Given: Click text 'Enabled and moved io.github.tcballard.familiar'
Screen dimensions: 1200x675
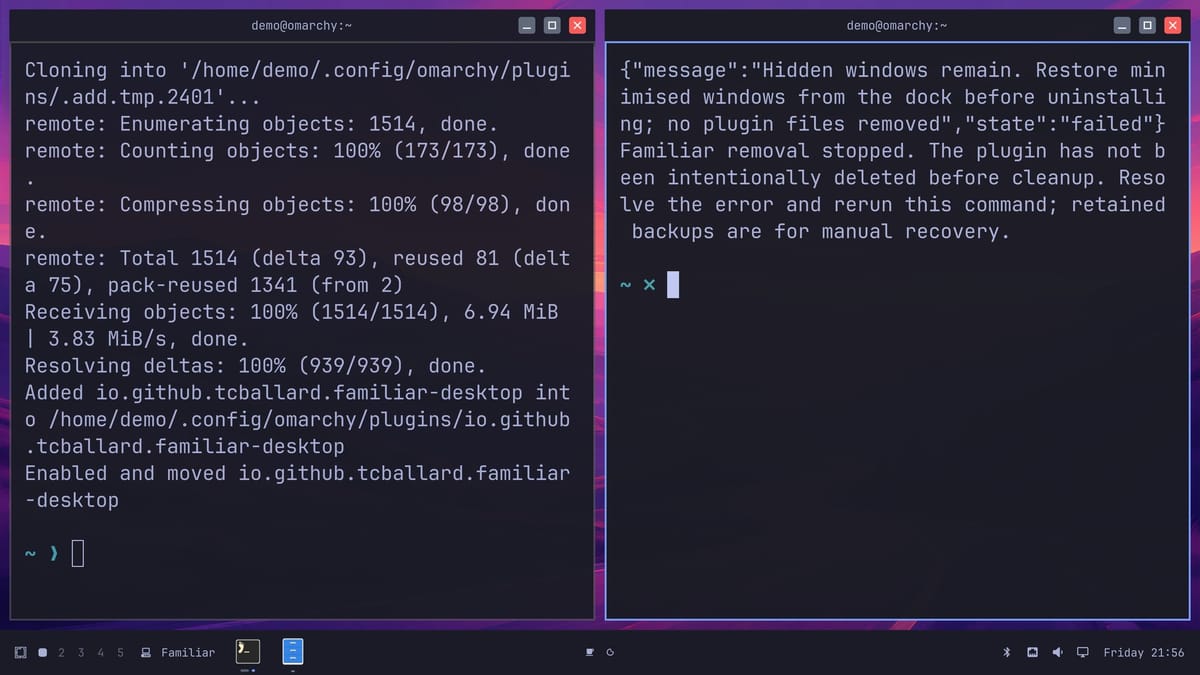Looking at the screenshot, I should 297,473.
